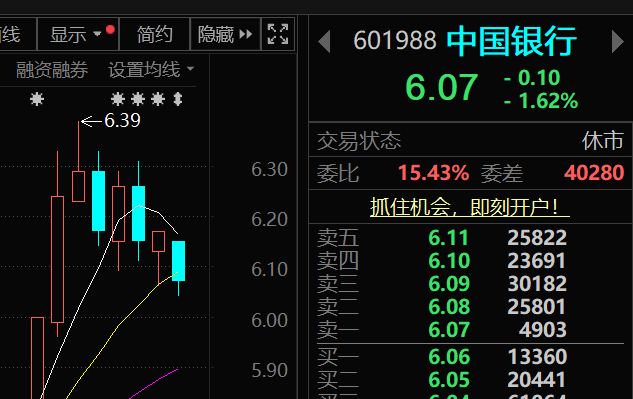Select 卖三 price 6.09
Screen dimensions: 633x399
449,284
